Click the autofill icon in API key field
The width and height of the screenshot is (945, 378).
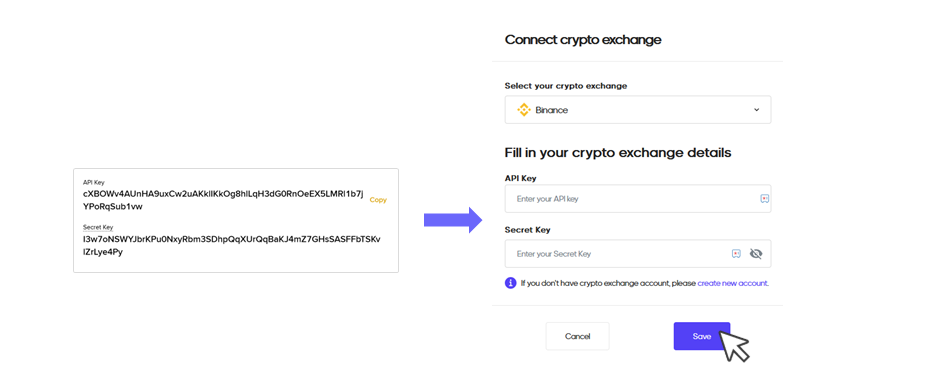(x=765, y=198)
